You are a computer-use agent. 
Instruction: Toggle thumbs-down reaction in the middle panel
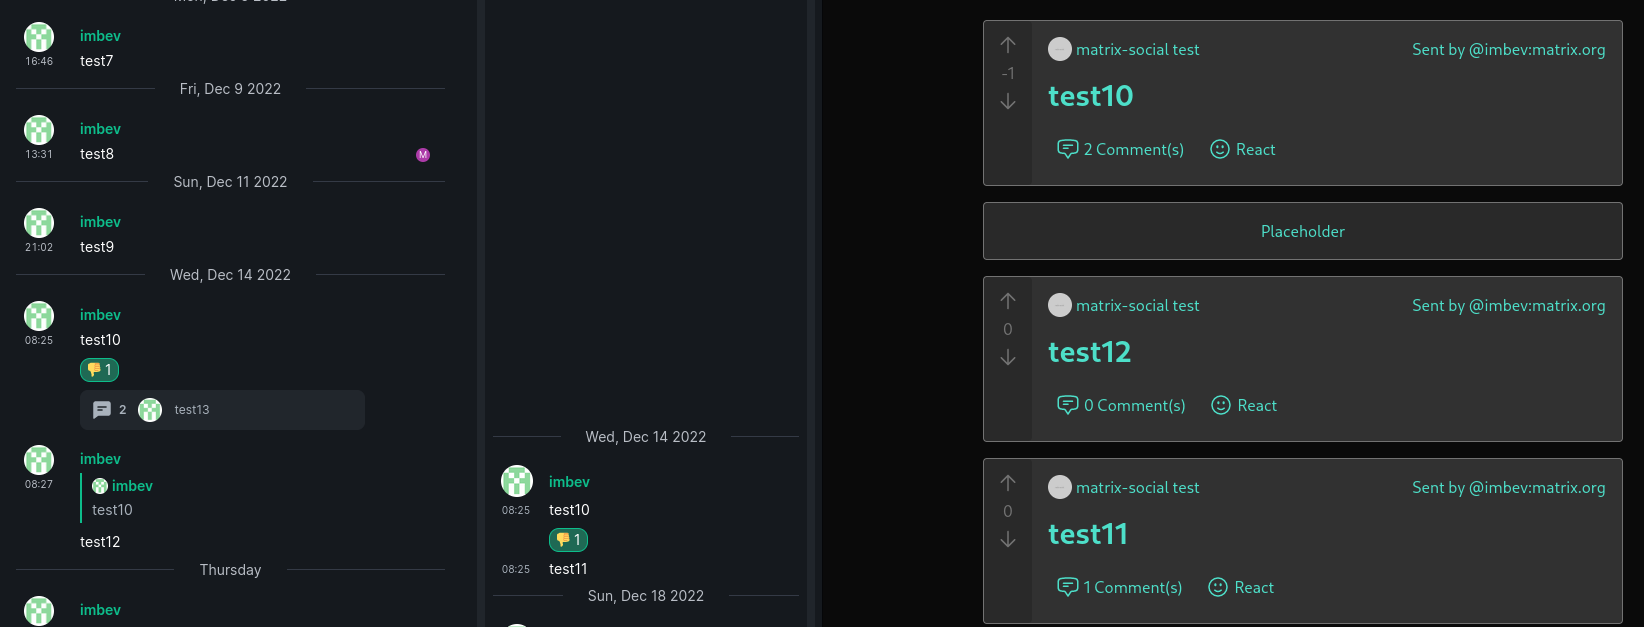coord(568,540)
